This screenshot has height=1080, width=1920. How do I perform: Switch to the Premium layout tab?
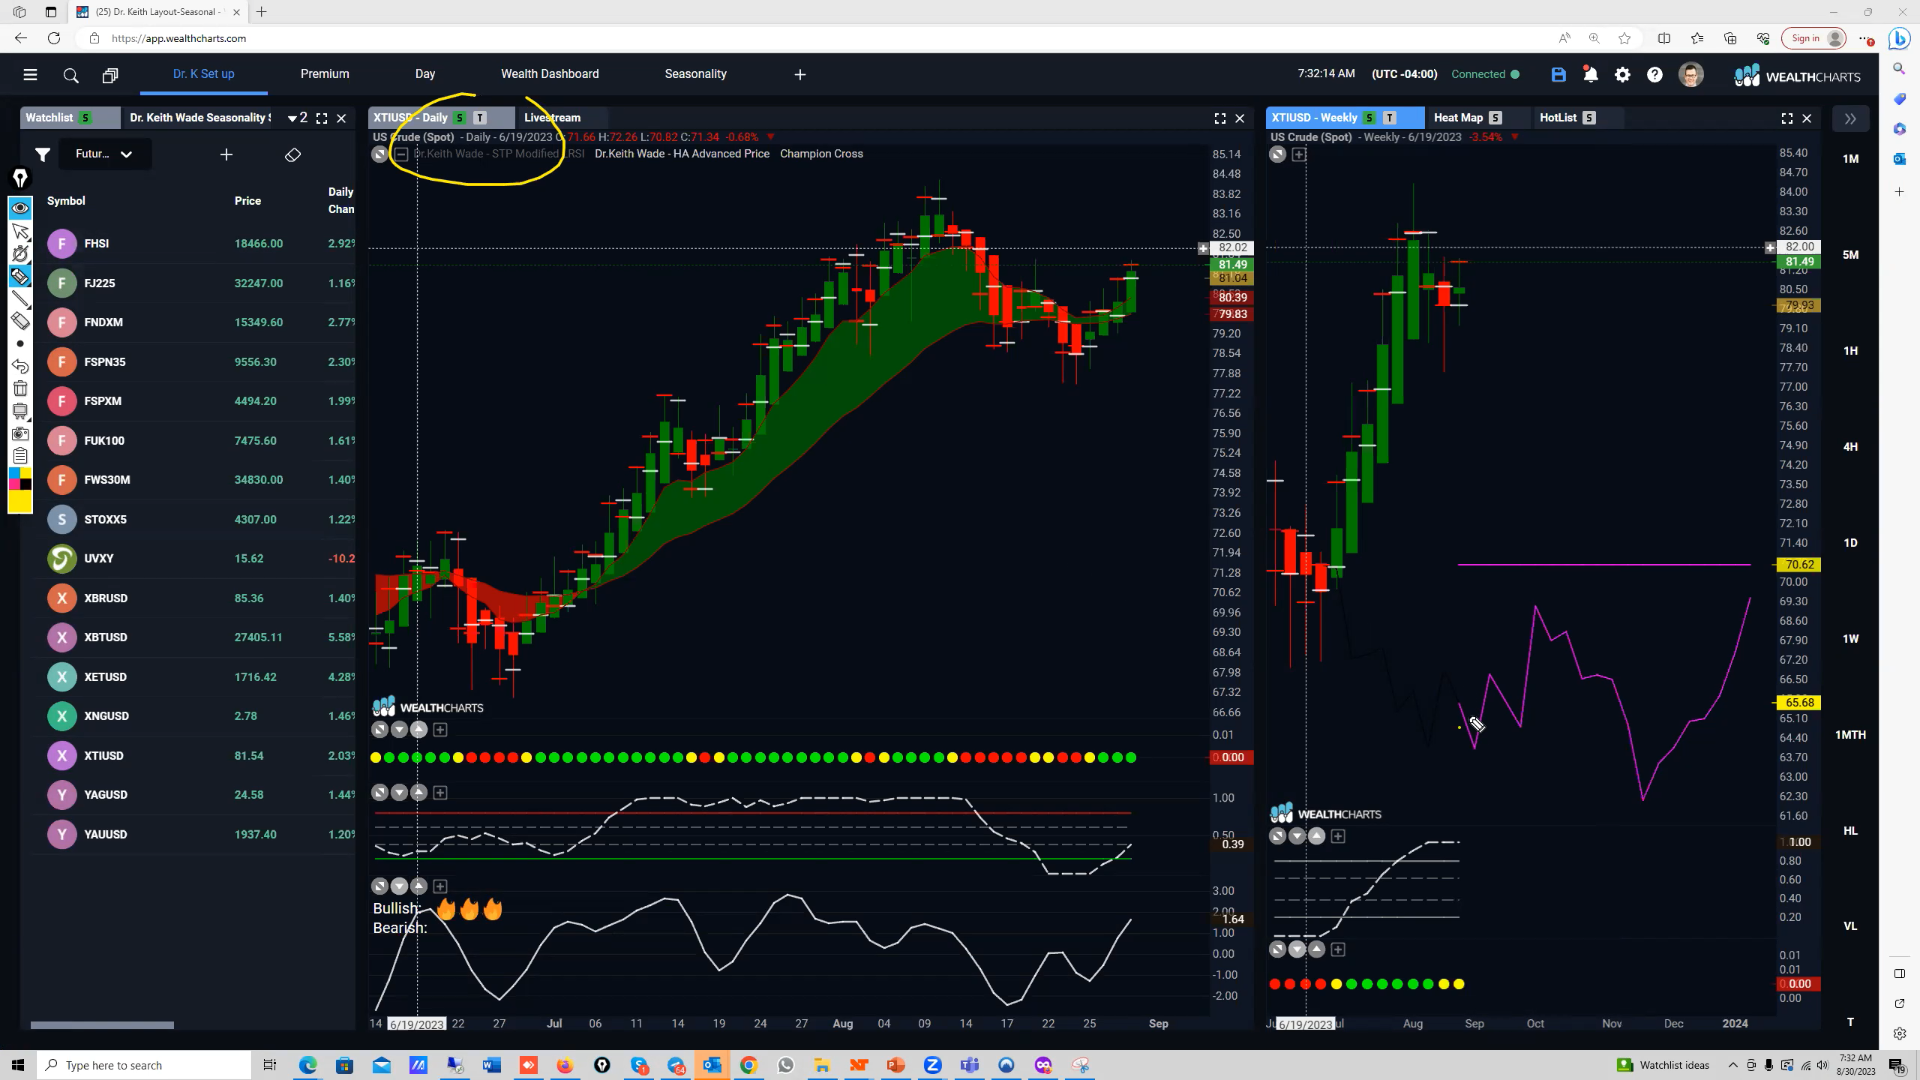click(325, 74)
